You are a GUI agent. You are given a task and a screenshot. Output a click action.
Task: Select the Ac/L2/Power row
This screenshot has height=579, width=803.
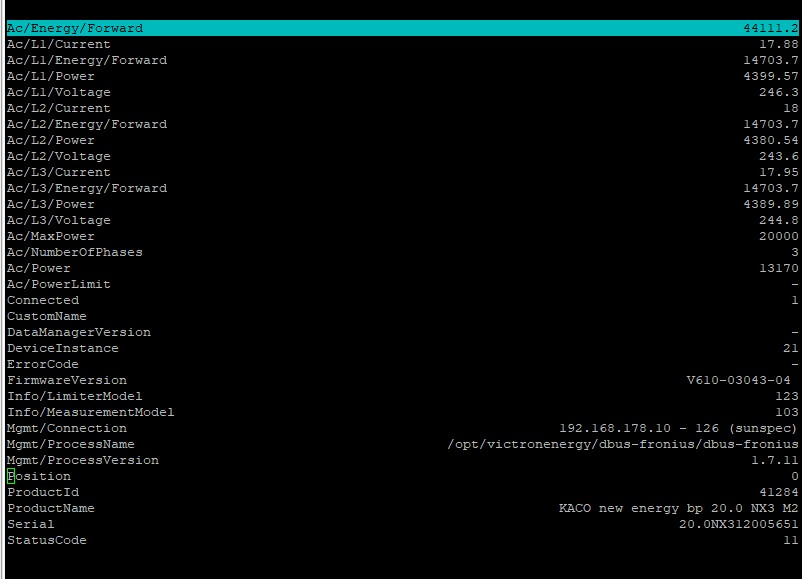coord(402,140)
